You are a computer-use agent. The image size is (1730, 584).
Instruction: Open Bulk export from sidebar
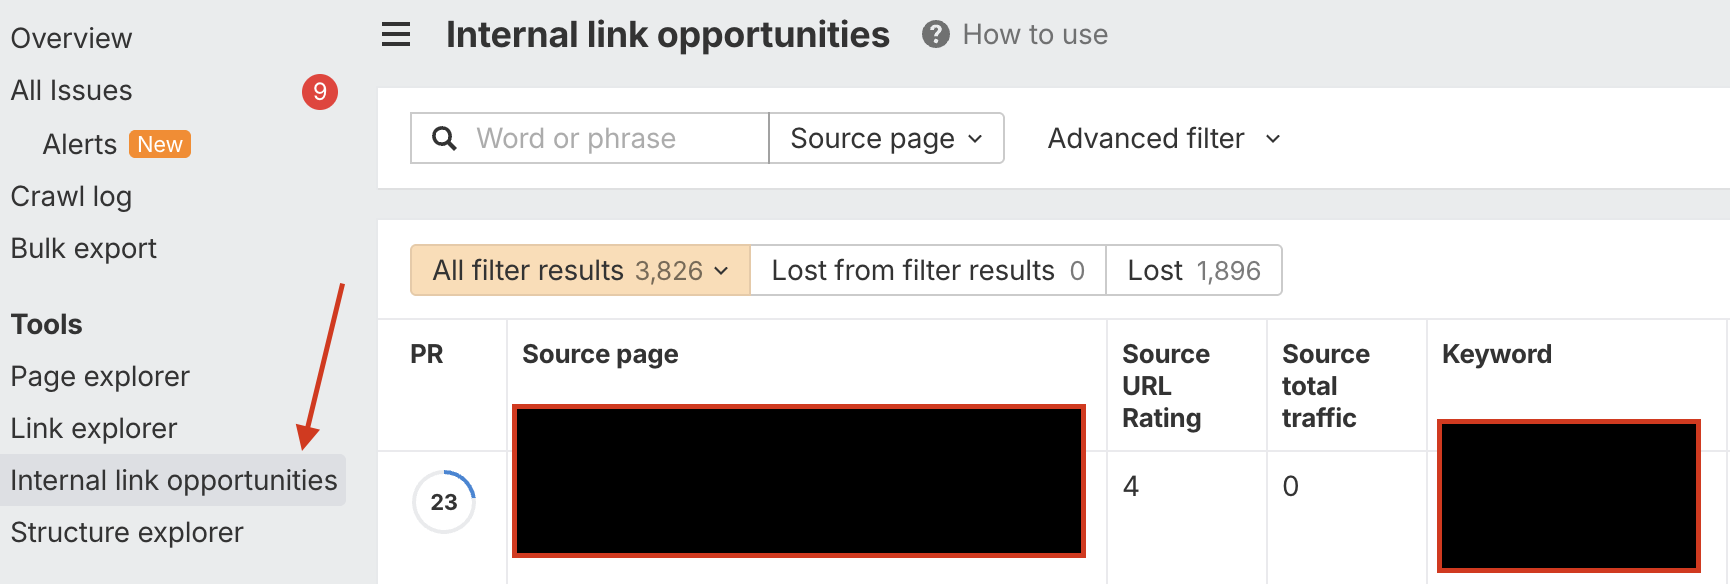(x=84, y=249)
